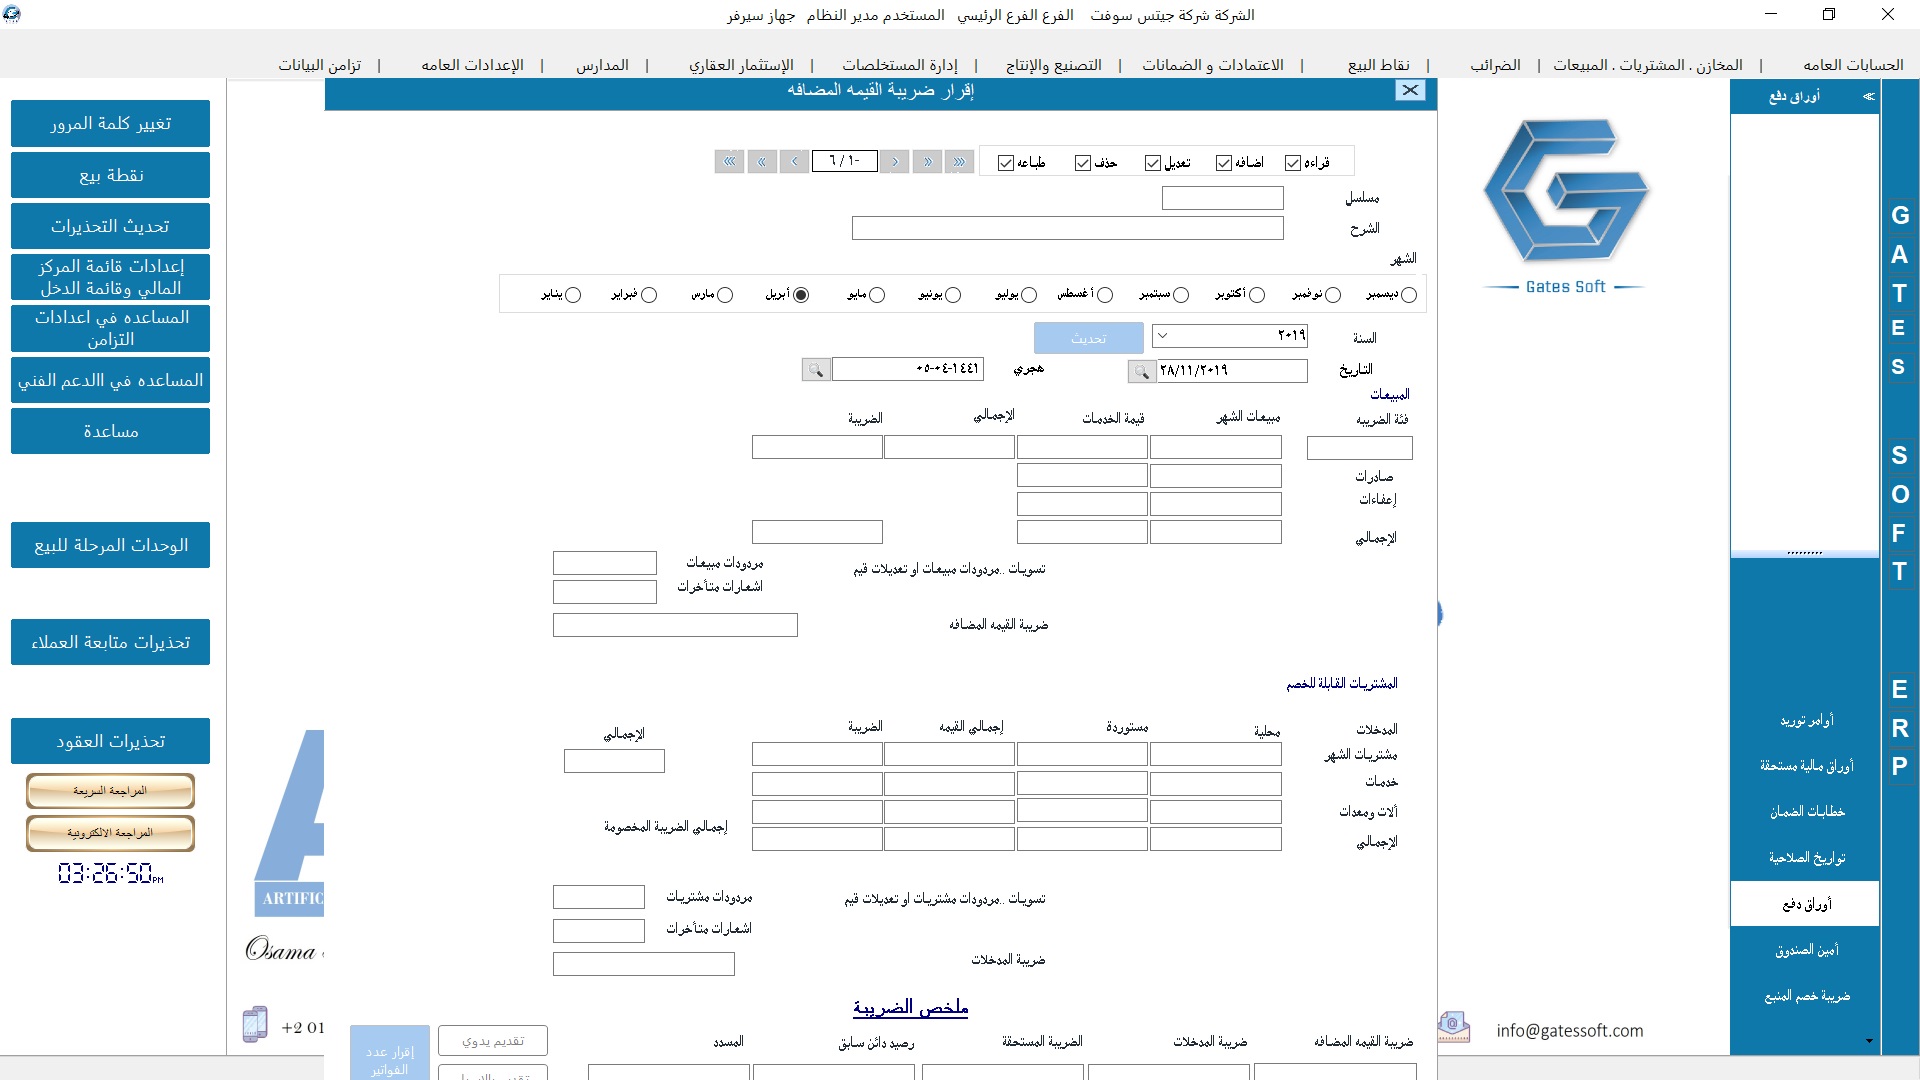Click the تقديم يدوي button

pos(493,1041)
